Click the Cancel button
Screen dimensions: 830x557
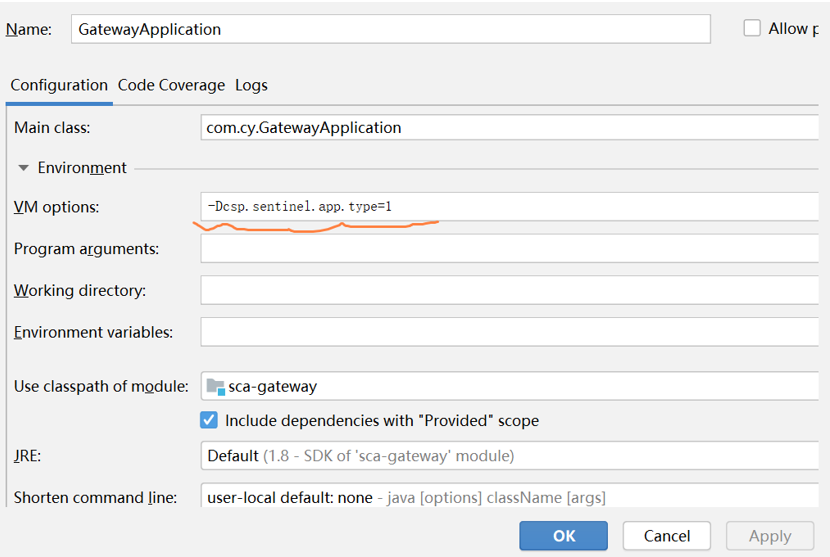(667, 536)
